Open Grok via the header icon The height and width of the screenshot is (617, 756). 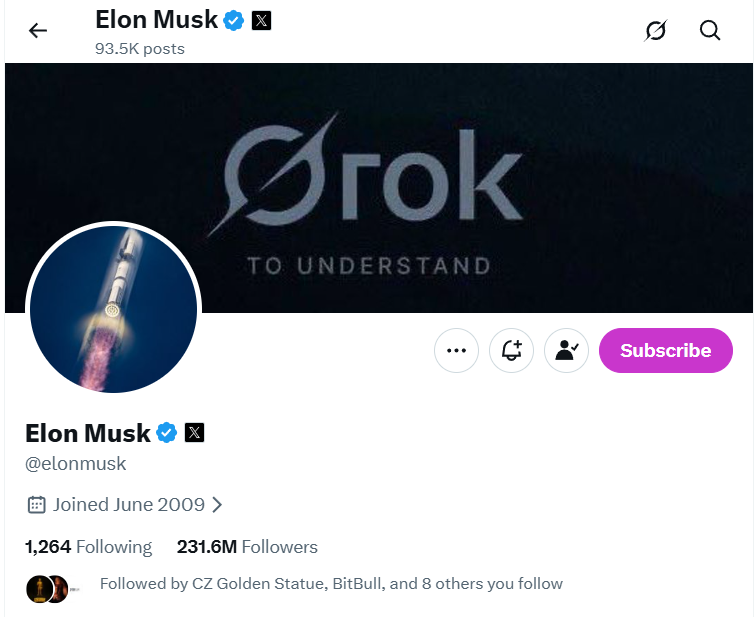click(x=655, y=31)
